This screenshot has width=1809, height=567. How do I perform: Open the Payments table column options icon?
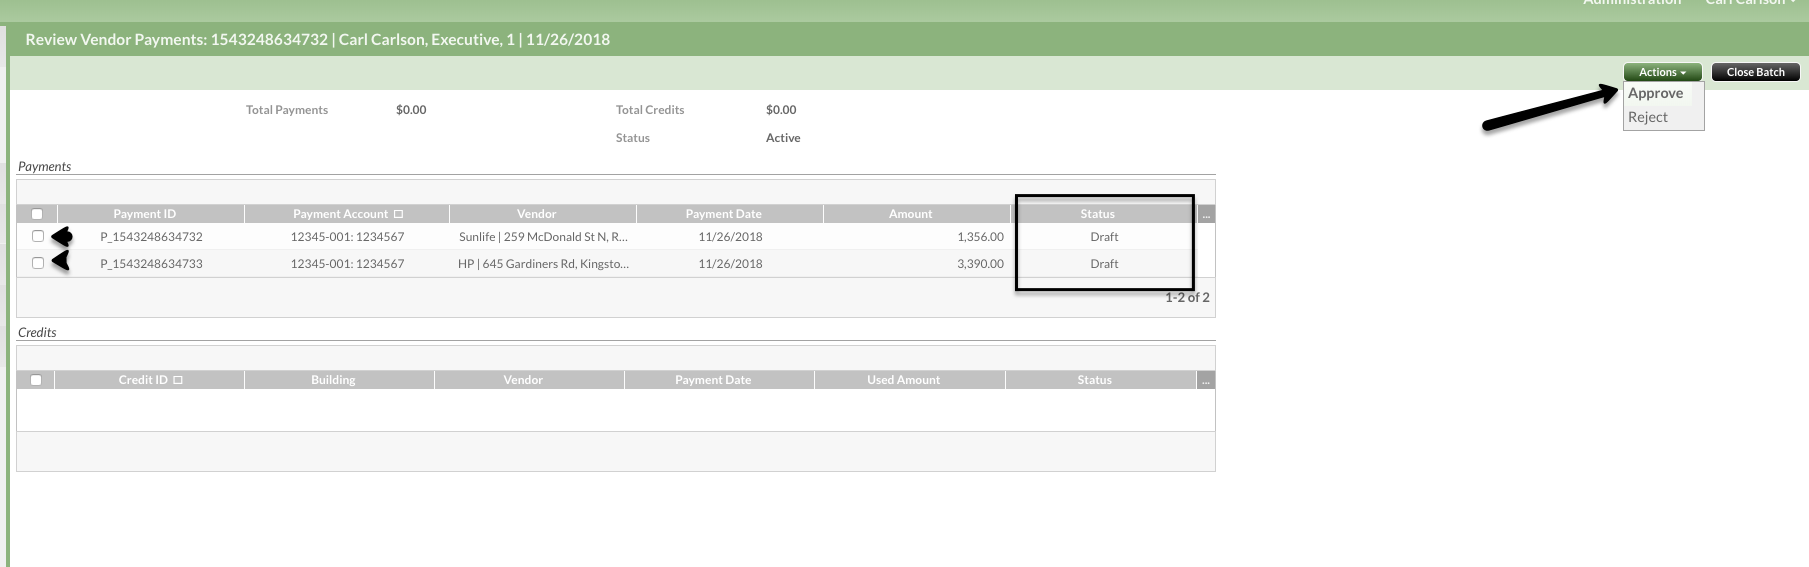(x=1206, y=214)
